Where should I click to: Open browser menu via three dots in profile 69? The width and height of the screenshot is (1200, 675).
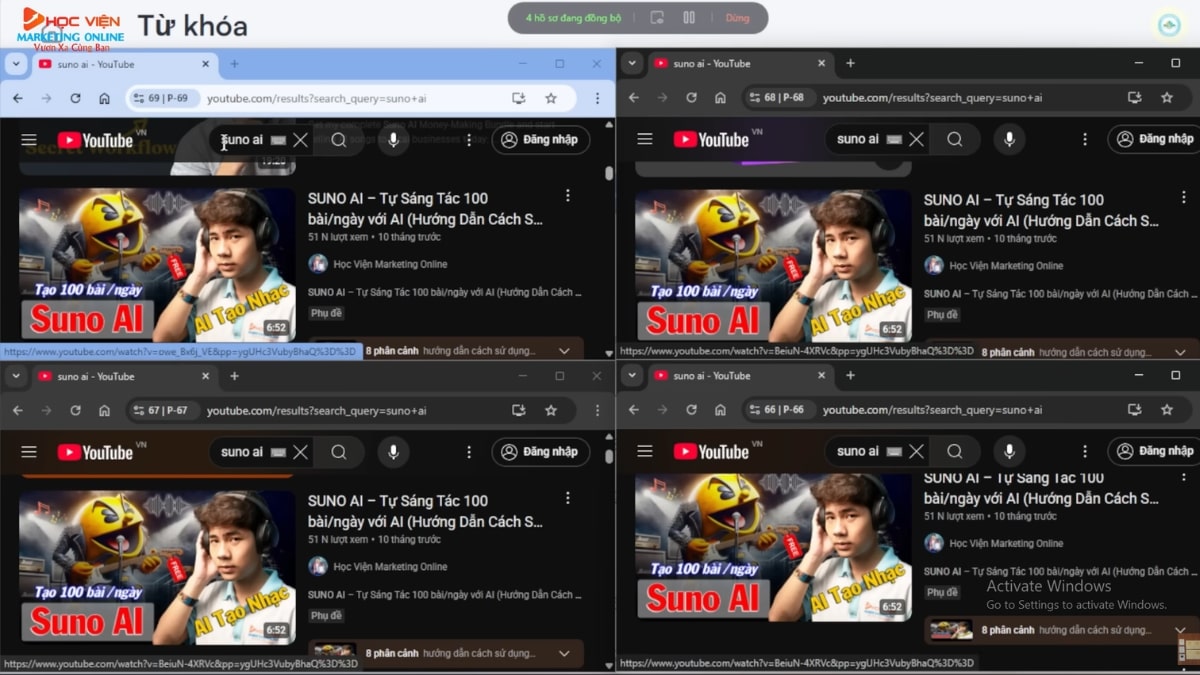(x=597, y=97)
